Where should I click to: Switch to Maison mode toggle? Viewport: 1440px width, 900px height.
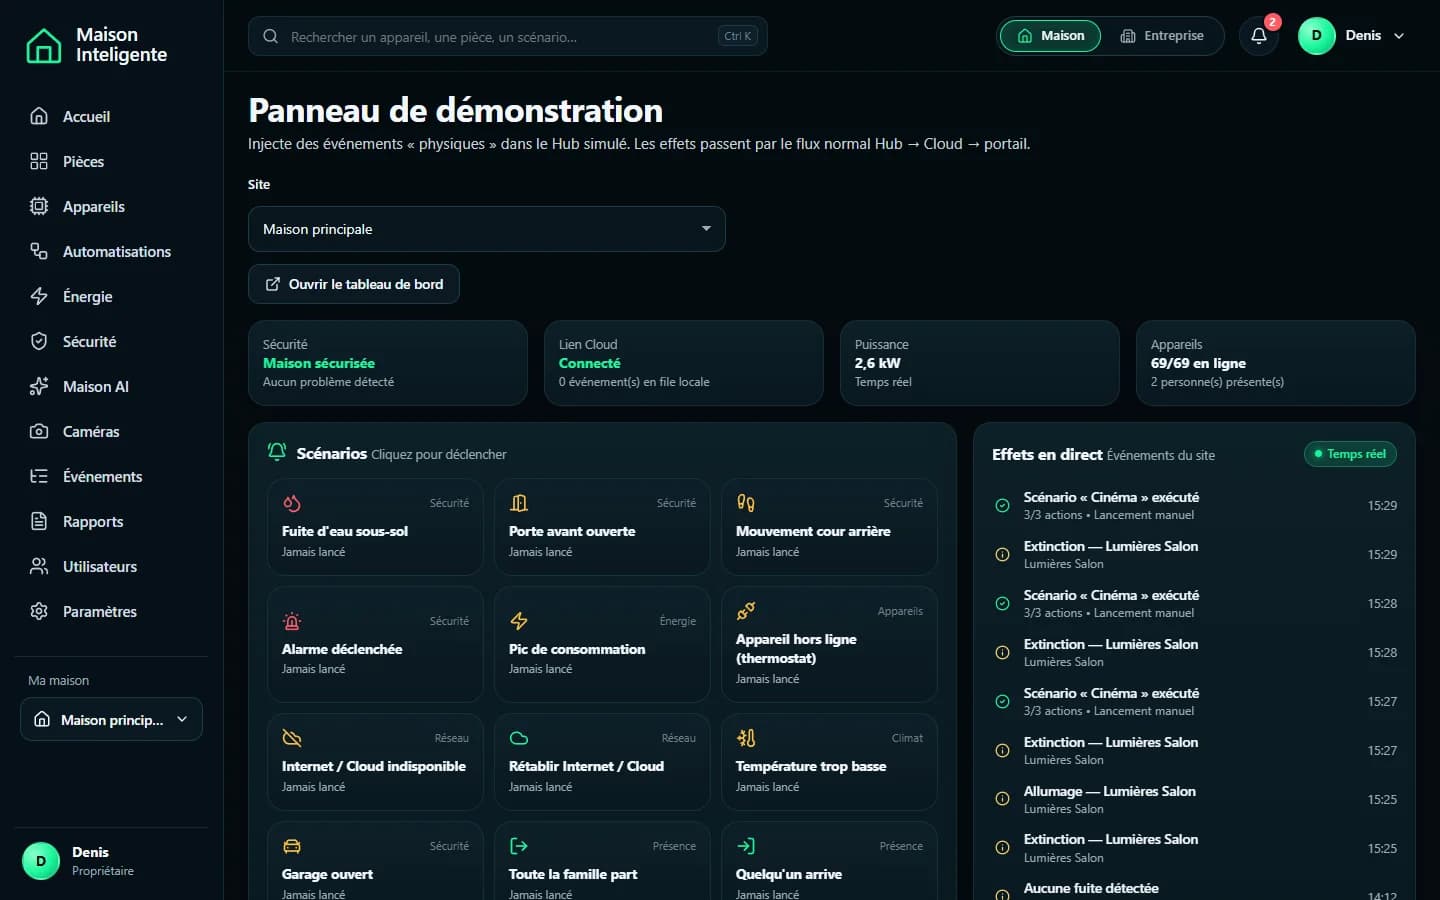[x=1050, y=36]
